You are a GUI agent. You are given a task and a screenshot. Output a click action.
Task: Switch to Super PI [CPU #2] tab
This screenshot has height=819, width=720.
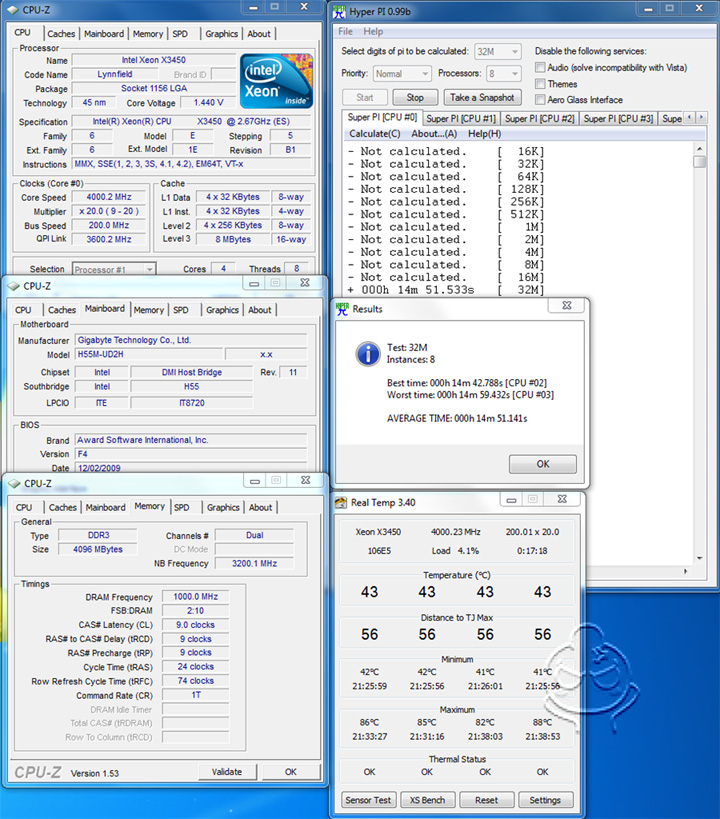coord(540,119)
